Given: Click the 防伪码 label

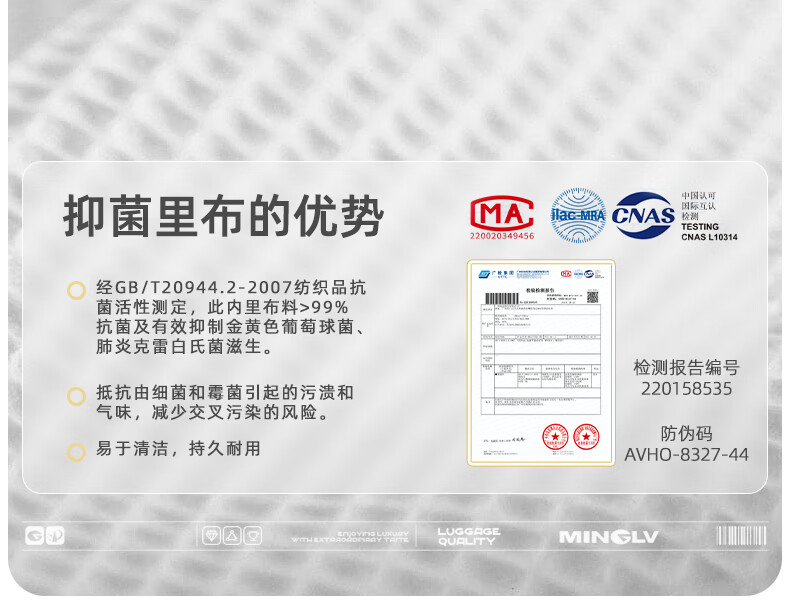Looking at the screenshot, I should tap(686, 433).
